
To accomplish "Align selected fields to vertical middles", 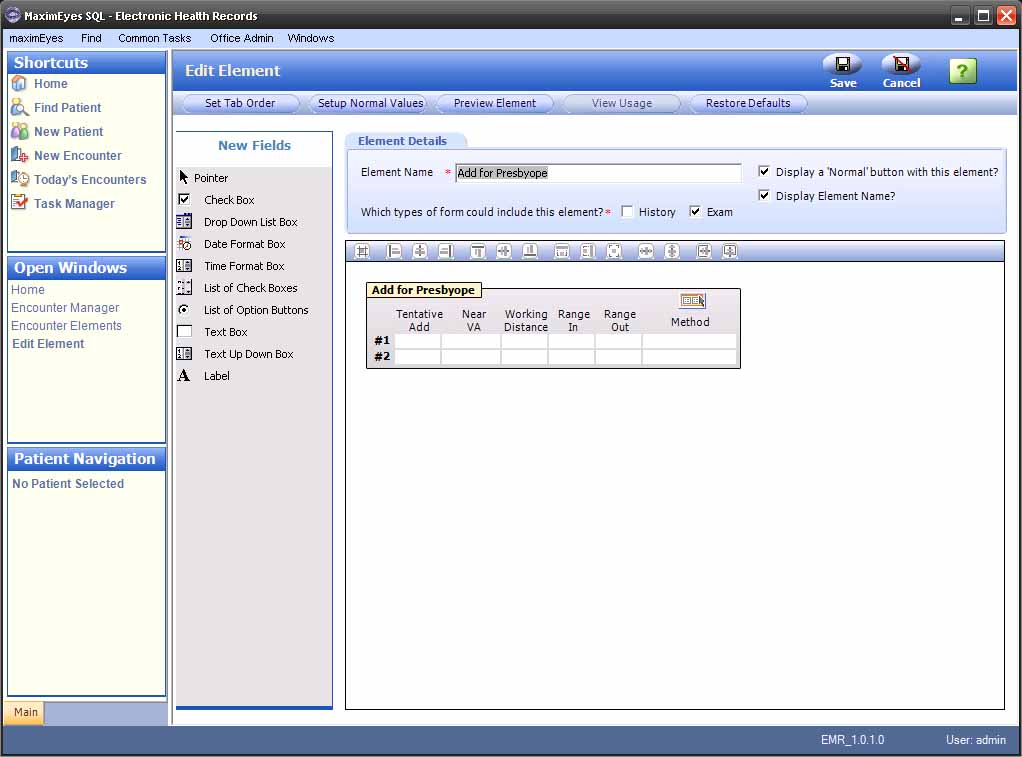I will pyautogui.click(x=504, y=251).
